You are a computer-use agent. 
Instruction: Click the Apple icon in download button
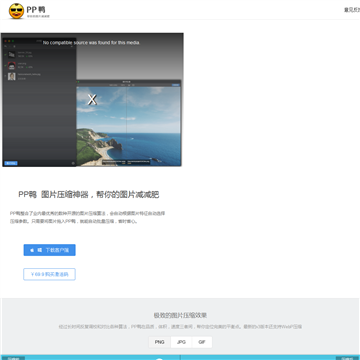click(32, 250)
